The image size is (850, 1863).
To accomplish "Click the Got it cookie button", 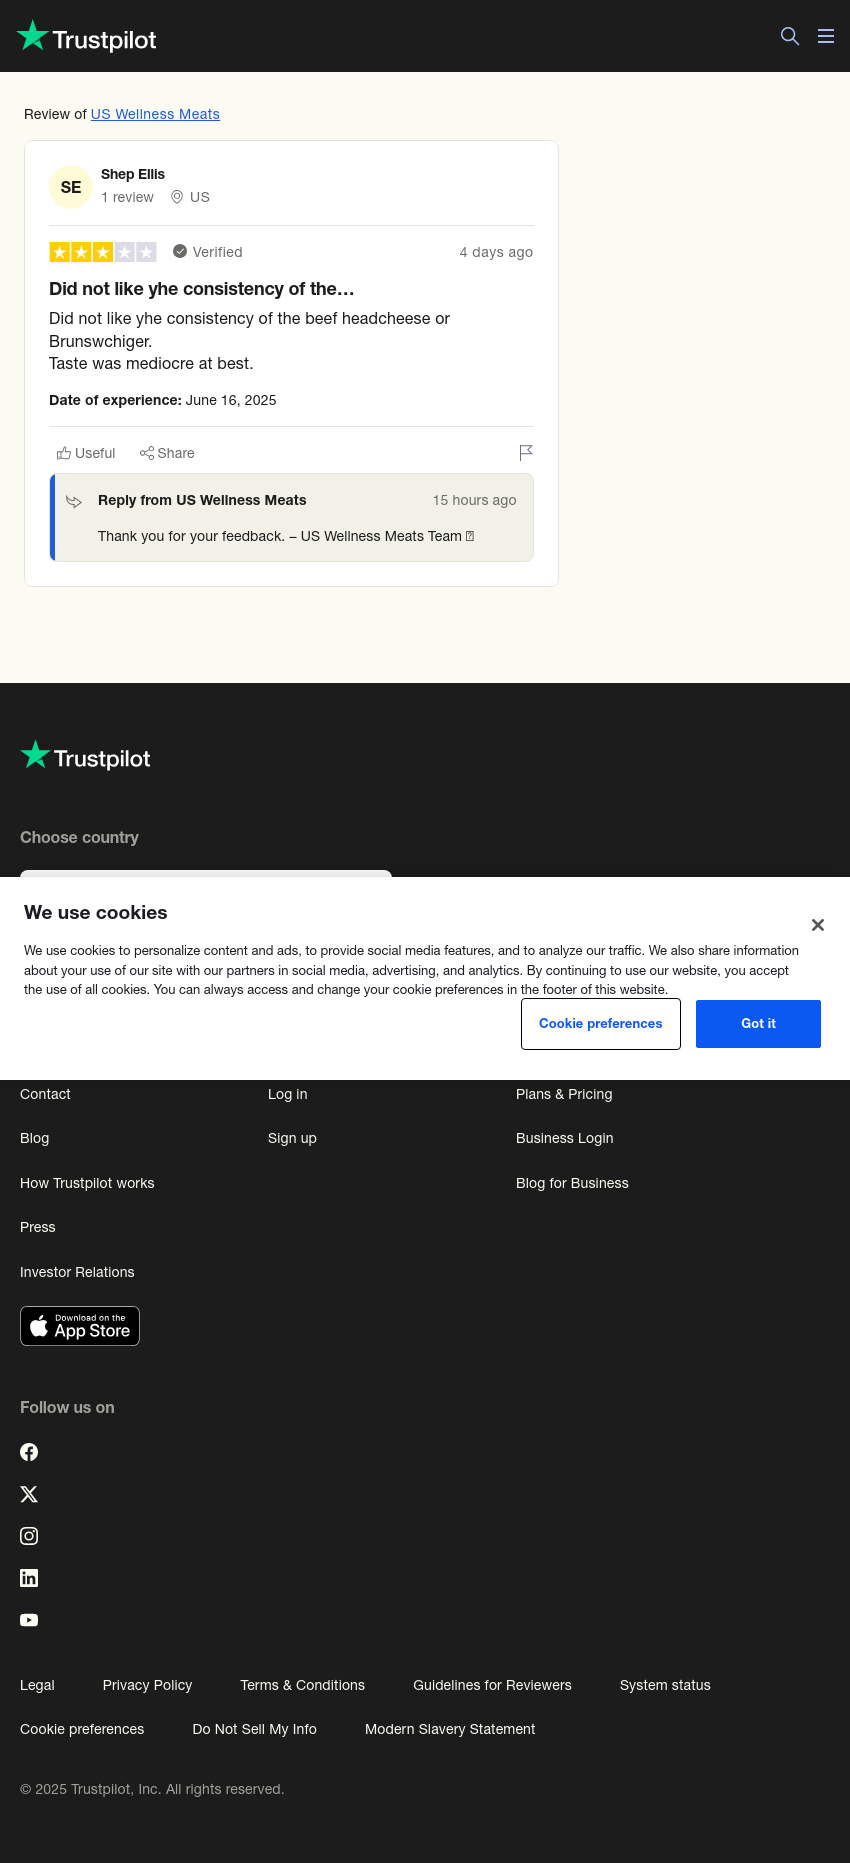I will click(758, 1024).
